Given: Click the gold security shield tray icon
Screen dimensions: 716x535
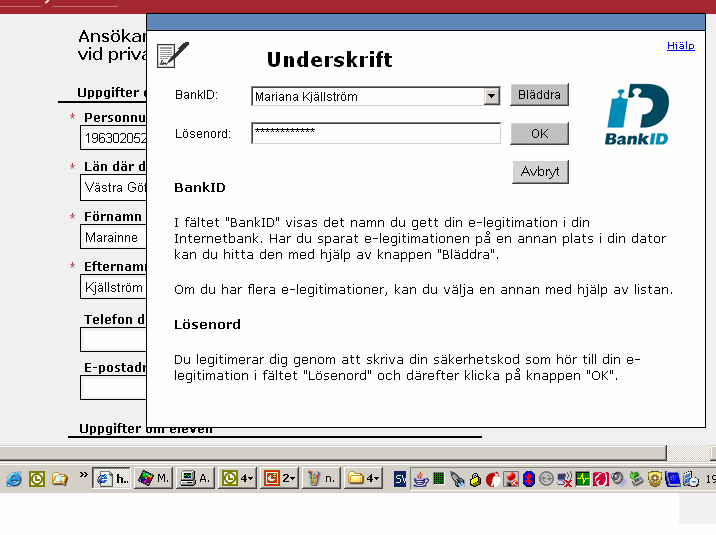Looking at the screenshot, I should [x=655, y=479].
